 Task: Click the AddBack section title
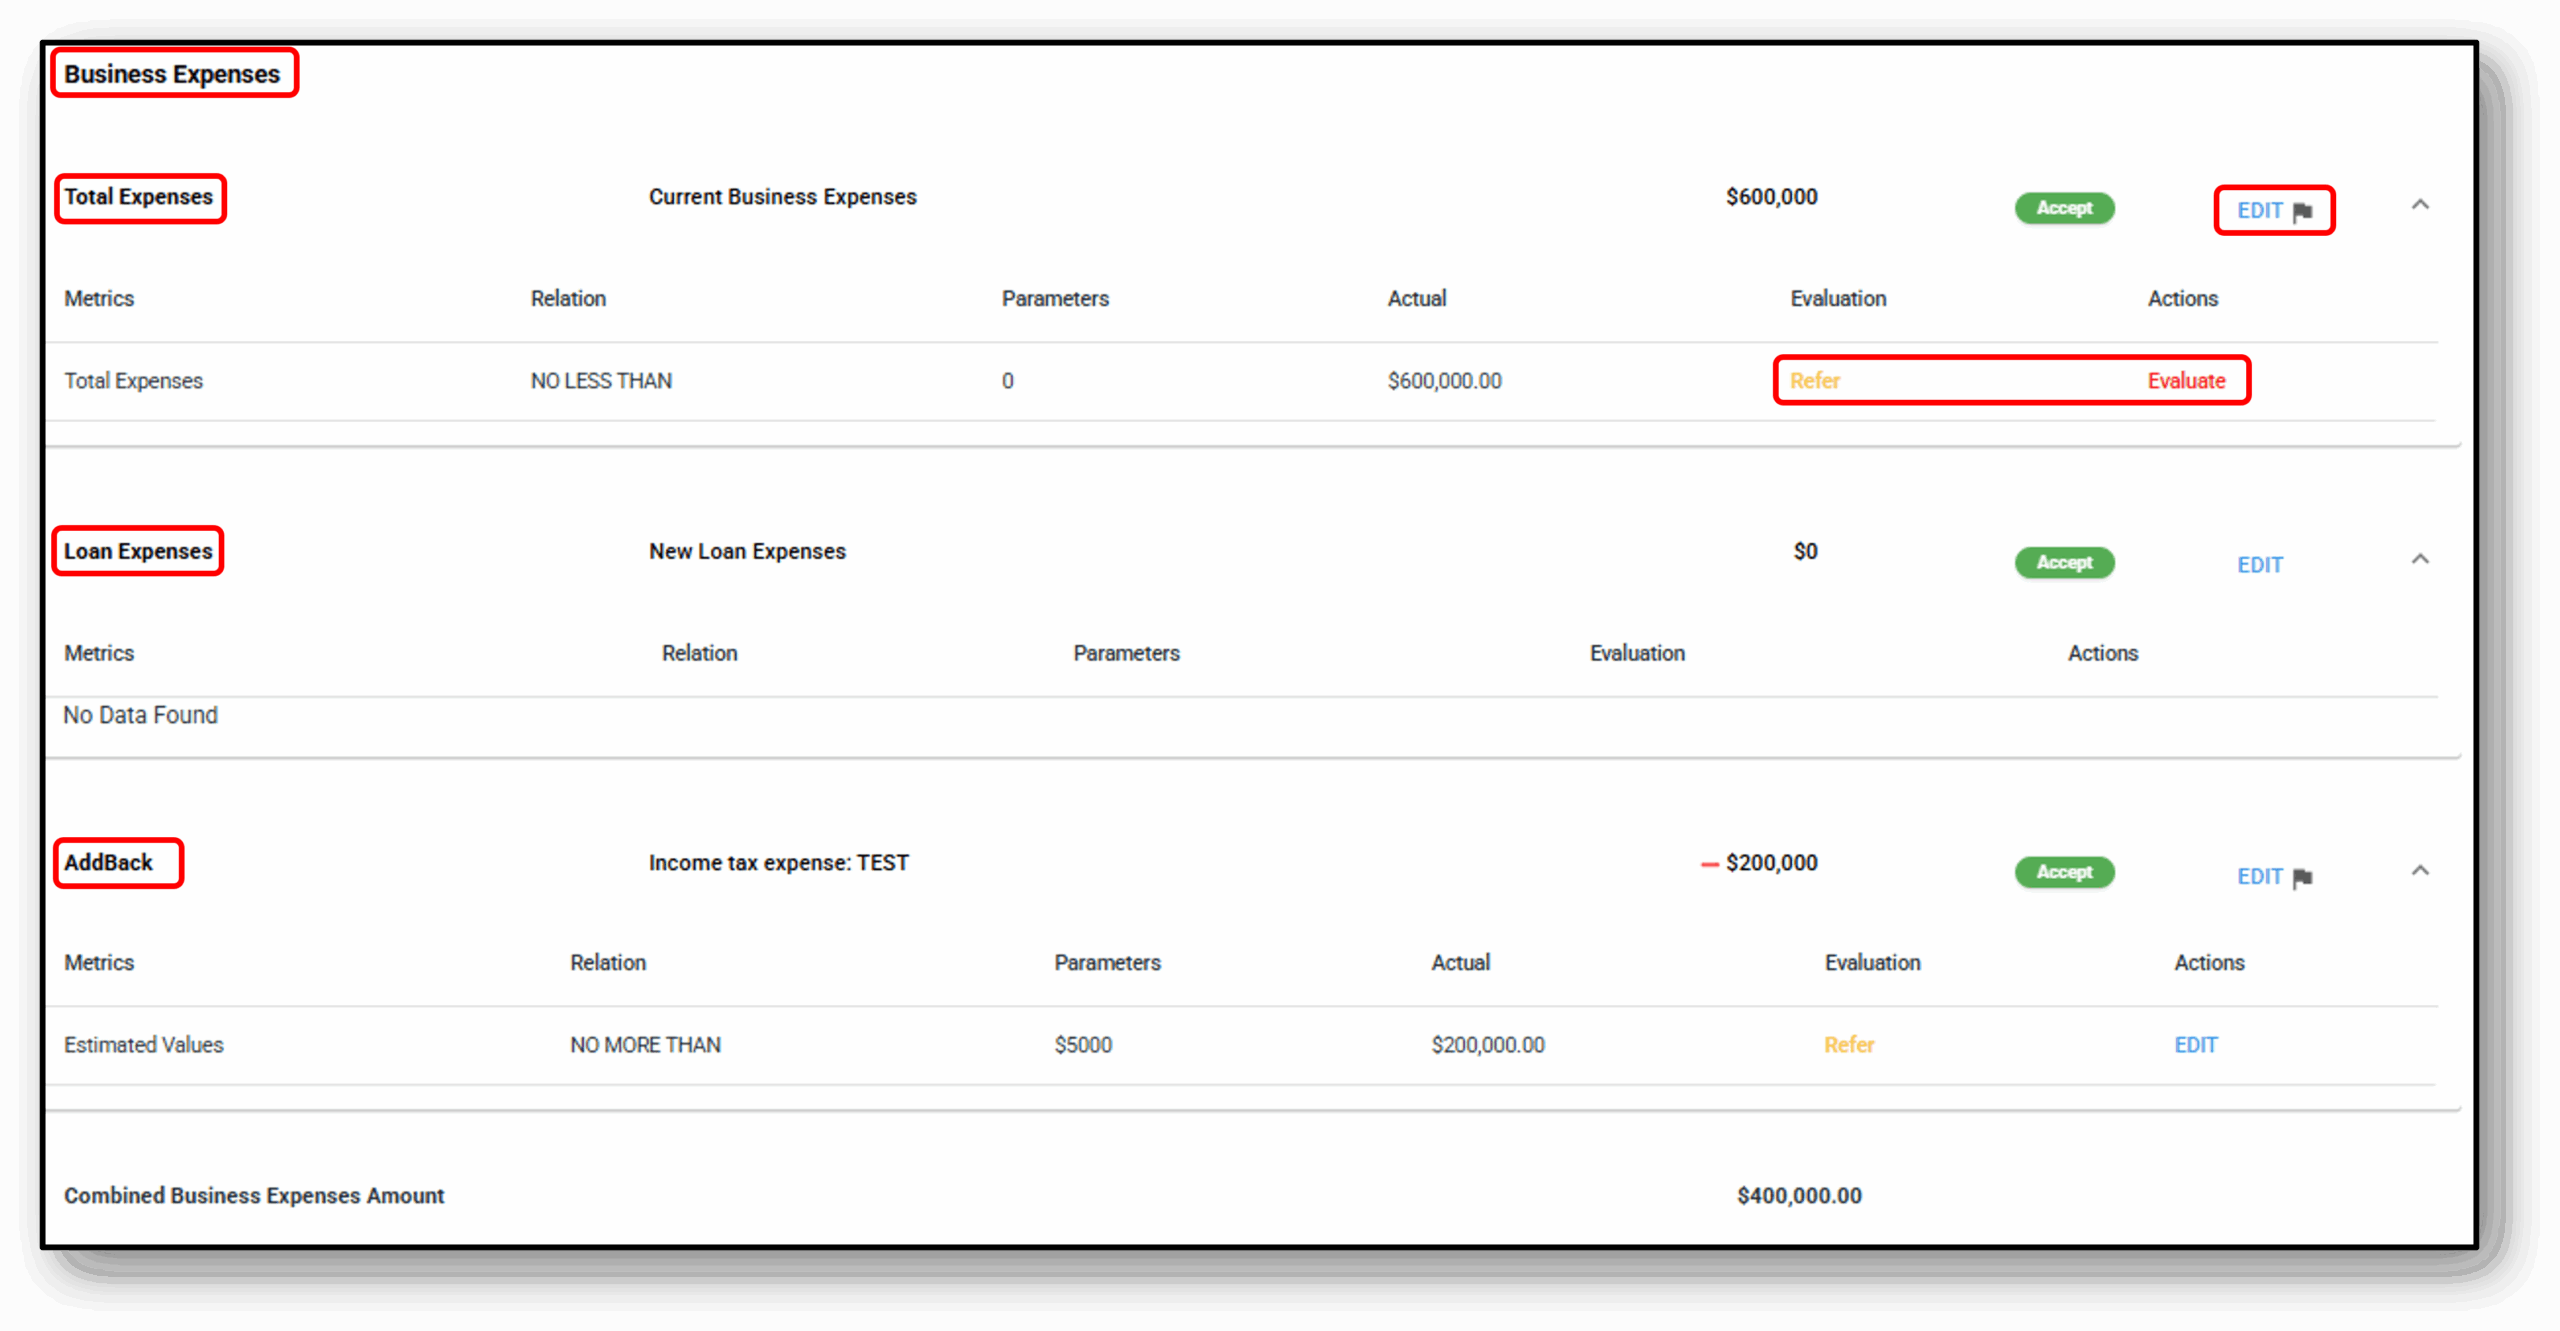pyautogui.click(x=108, y=863)
